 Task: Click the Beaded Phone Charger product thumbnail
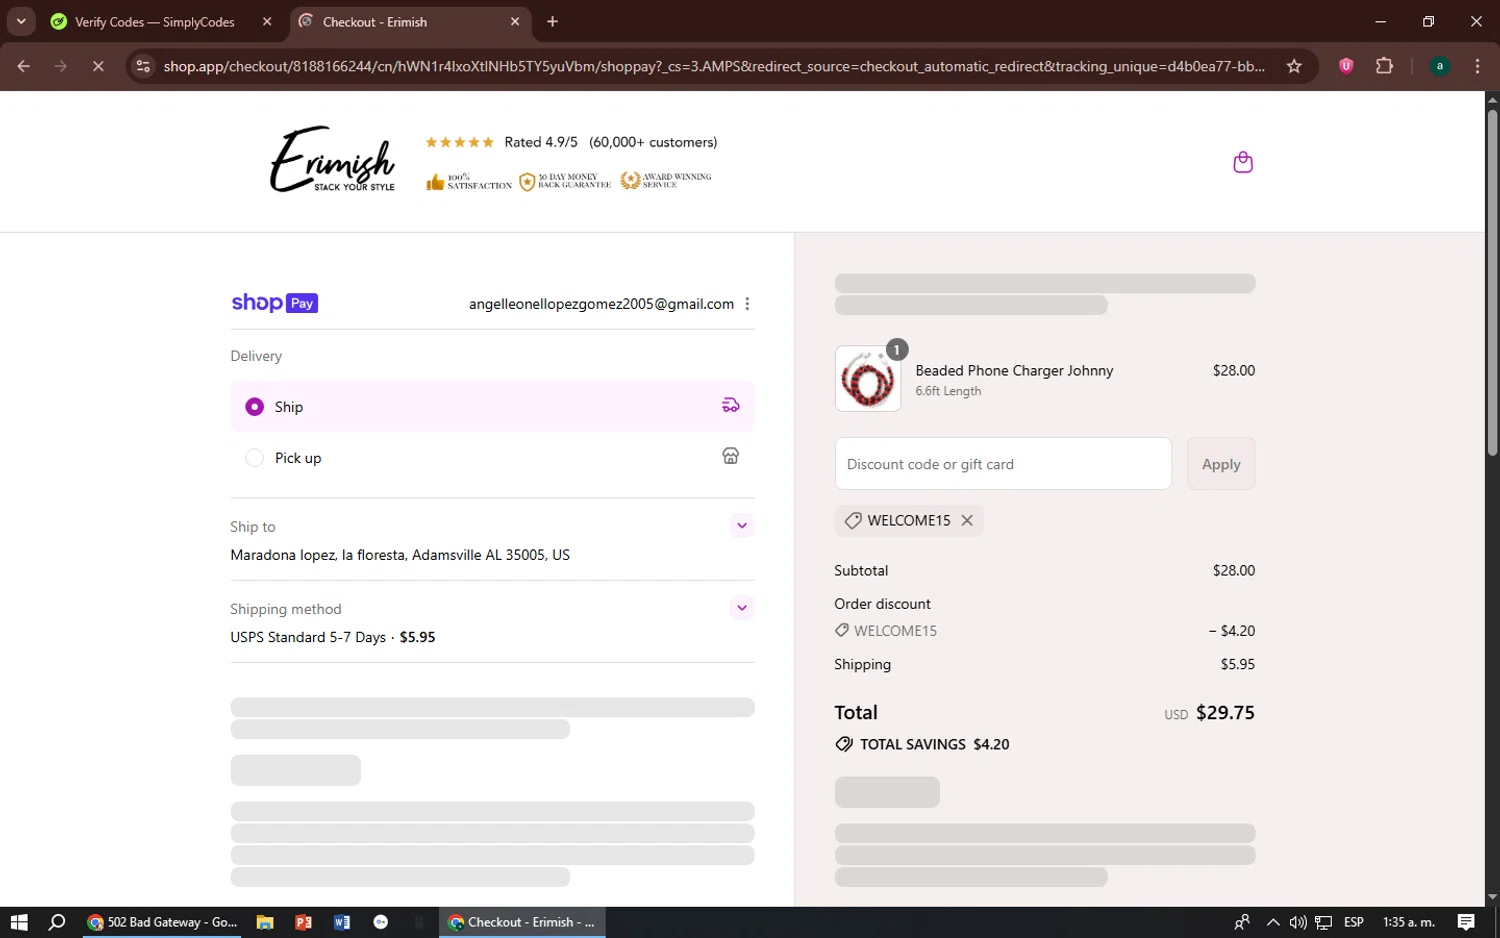(868, 379)
